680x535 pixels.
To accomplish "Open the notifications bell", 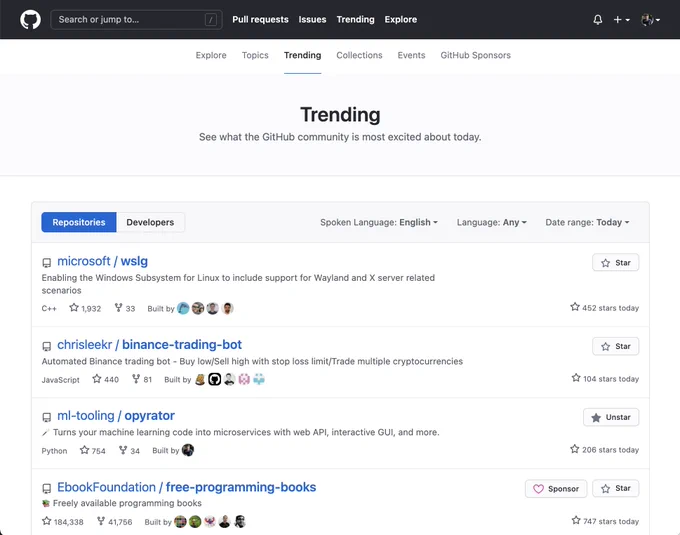I will [x=598, y=20].
